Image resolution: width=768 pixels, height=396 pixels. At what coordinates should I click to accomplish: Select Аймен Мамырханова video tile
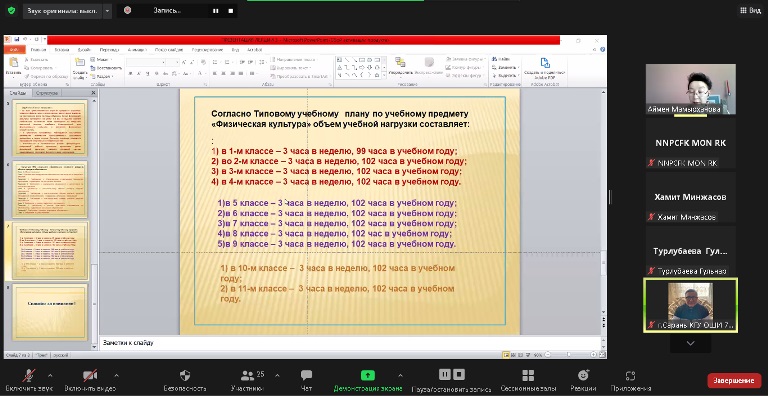pos(691,89)
